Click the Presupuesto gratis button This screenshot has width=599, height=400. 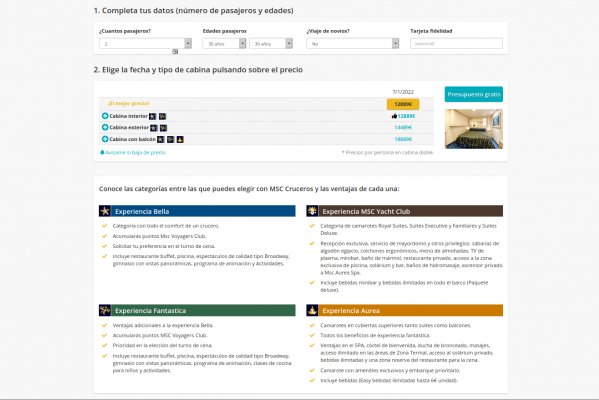tap(474, 94)
